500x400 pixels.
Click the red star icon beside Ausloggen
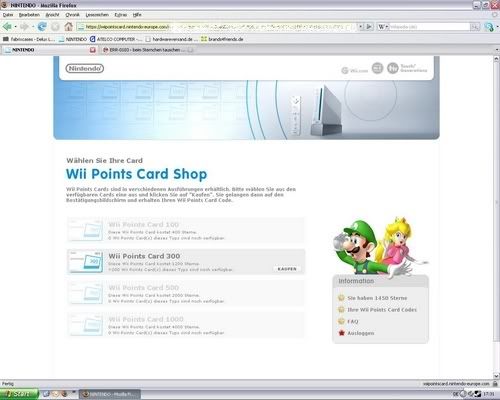click(341, 333)
